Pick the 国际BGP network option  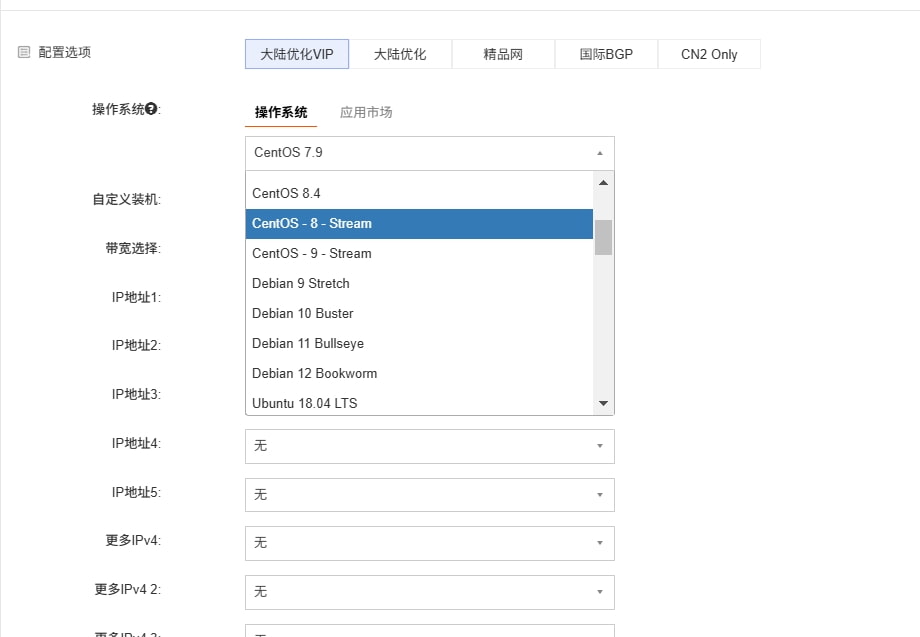(x=606, y=54)
